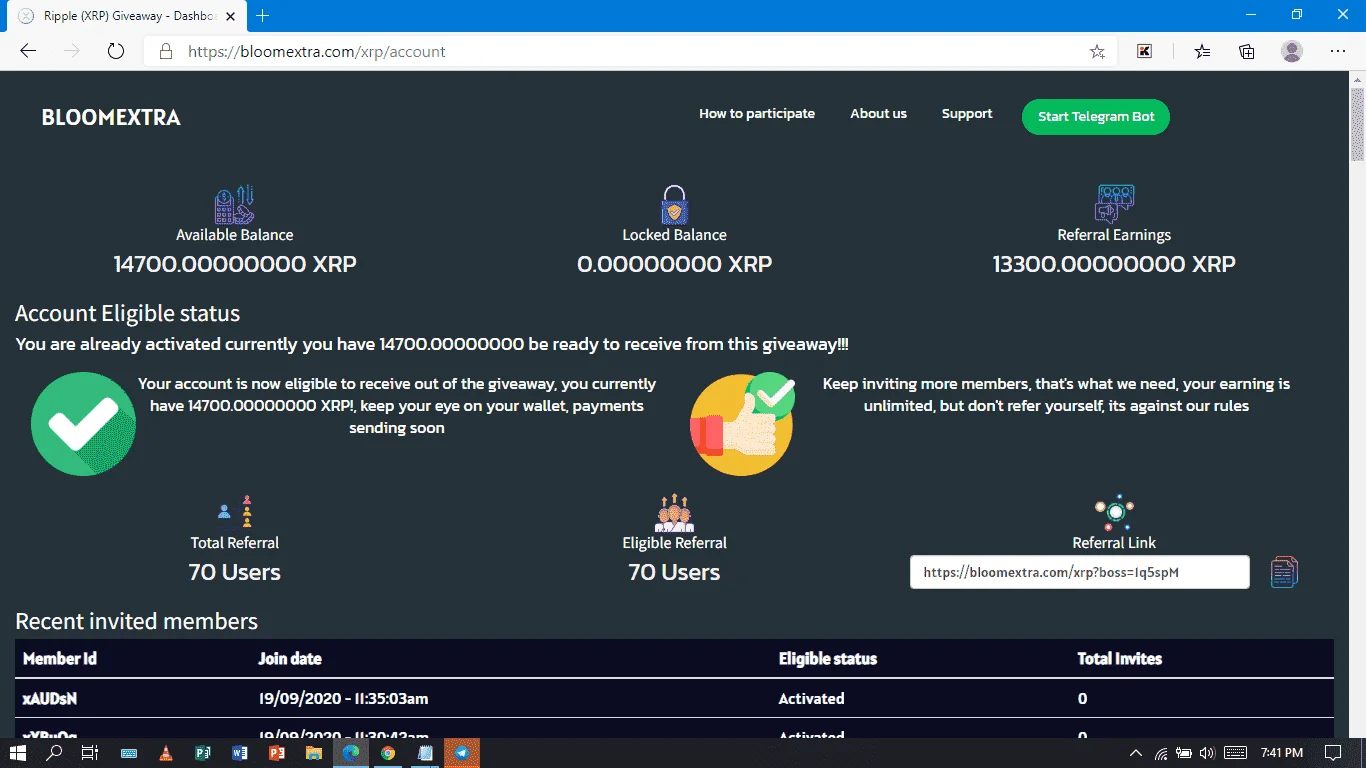The image size is (1366, 768).
Task: Click the referral link text field
Action: pyautogui.click(x=1080, y=572)
